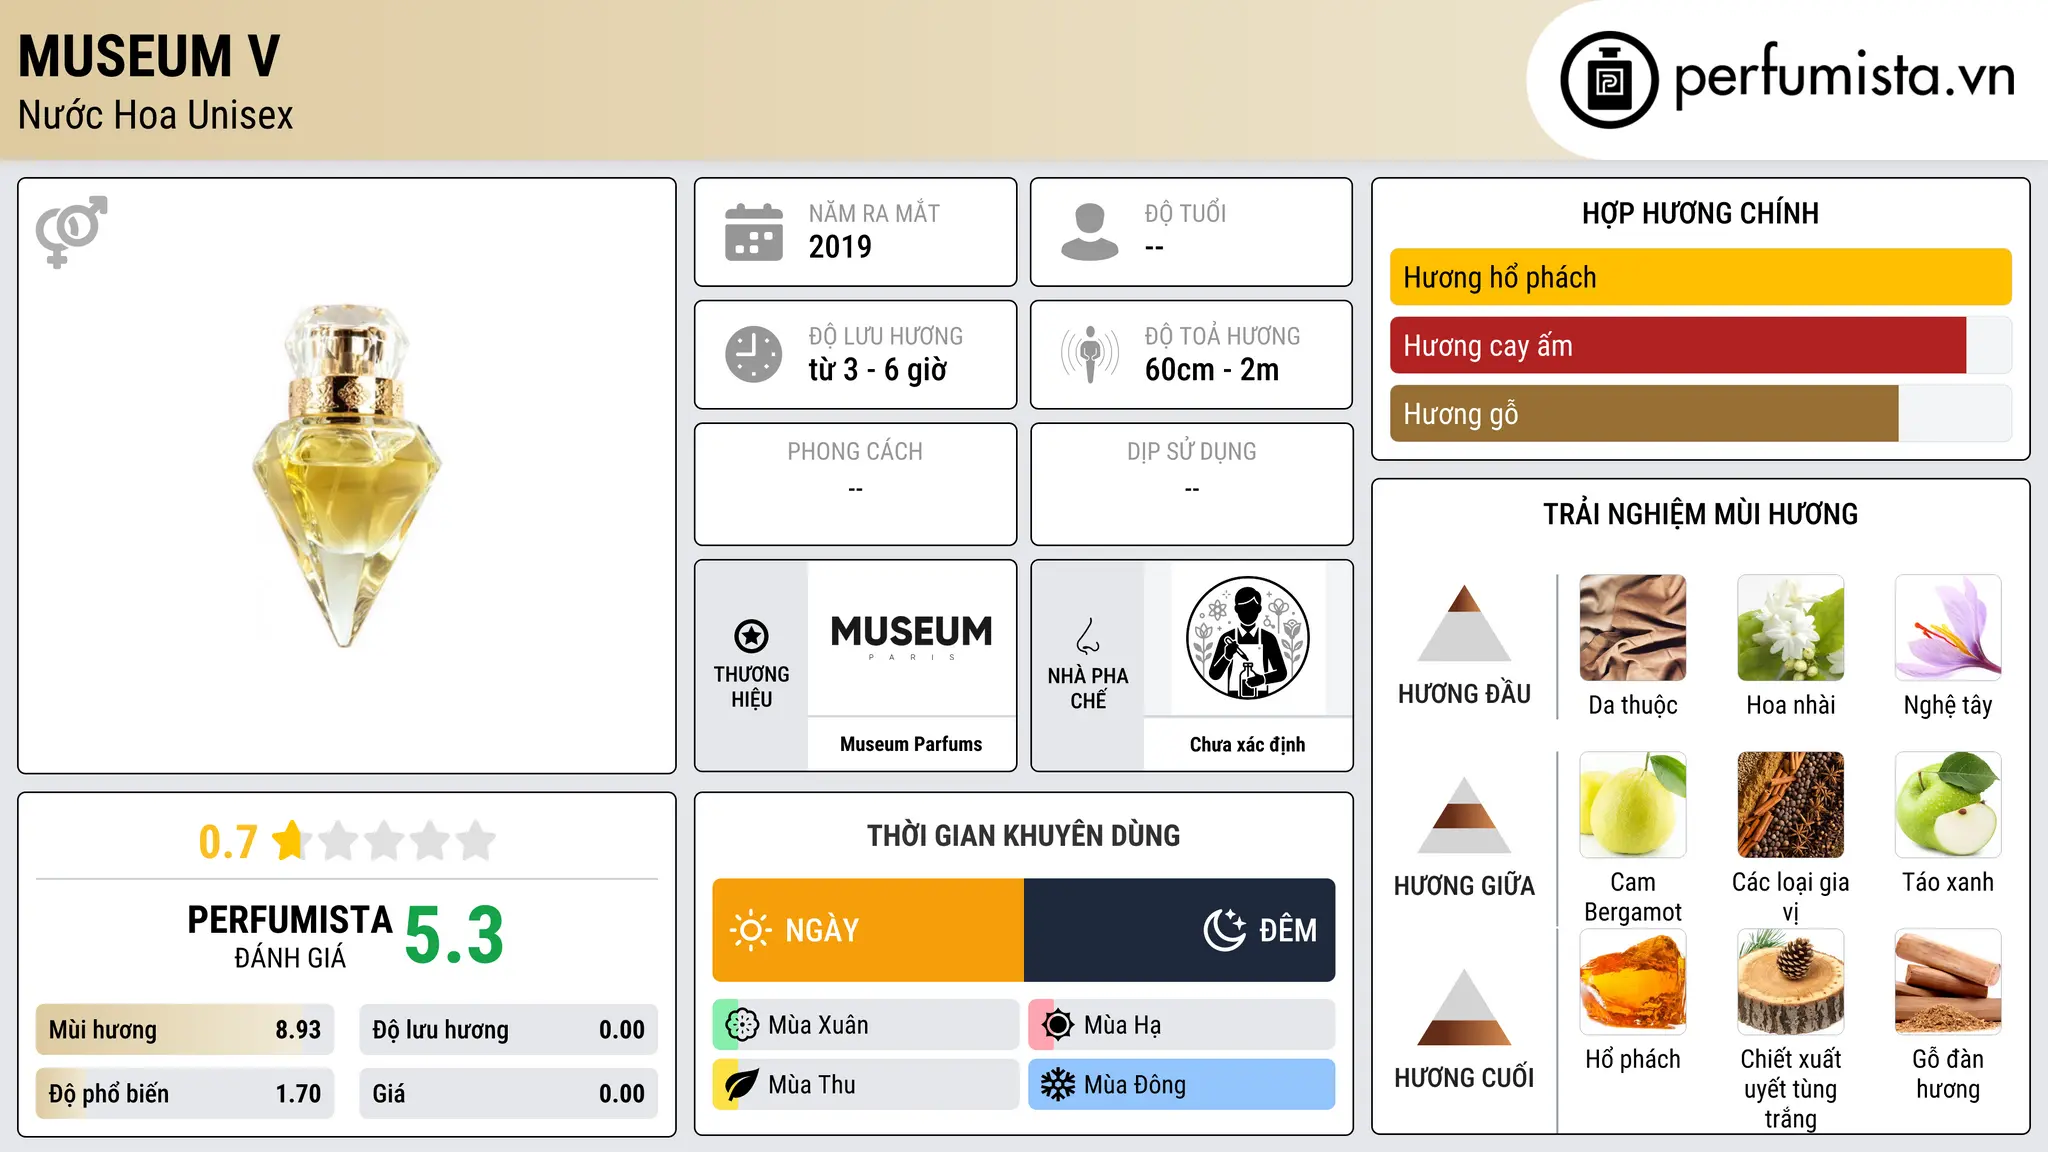The height and width of the screenshot is (1152, 2048).
Task: Click the Độ lưu hương 0.00 score bar
Action: (509, 1030)
